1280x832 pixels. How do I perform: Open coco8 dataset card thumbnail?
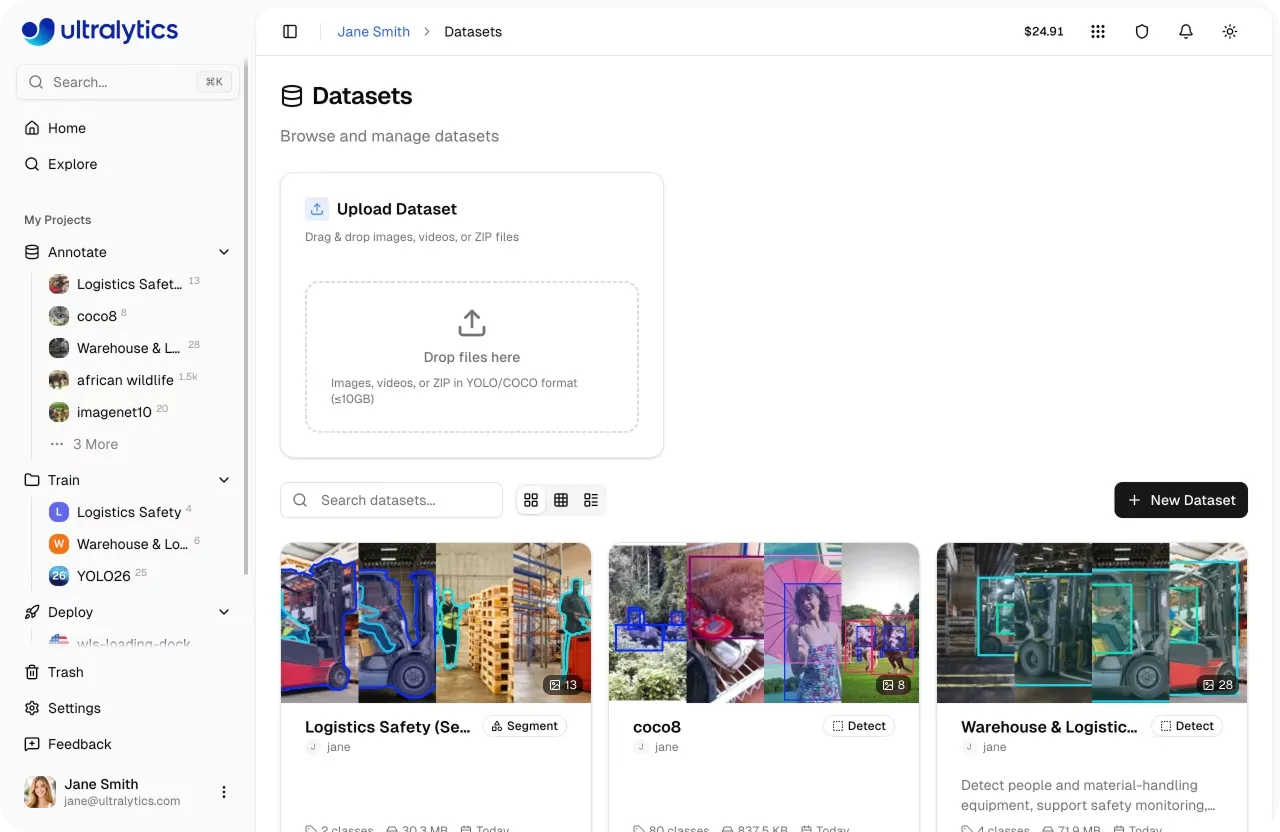[x=764, y=623]
